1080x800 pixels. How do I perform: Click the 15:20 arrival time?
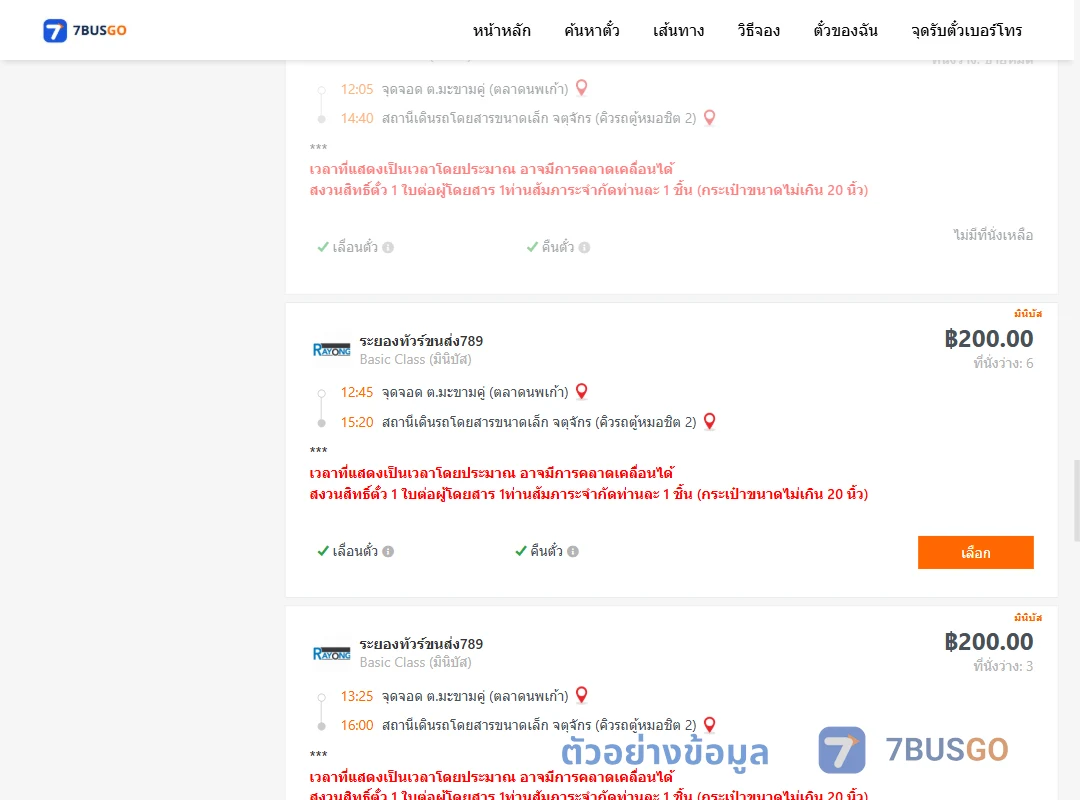[x=357, y=422]
